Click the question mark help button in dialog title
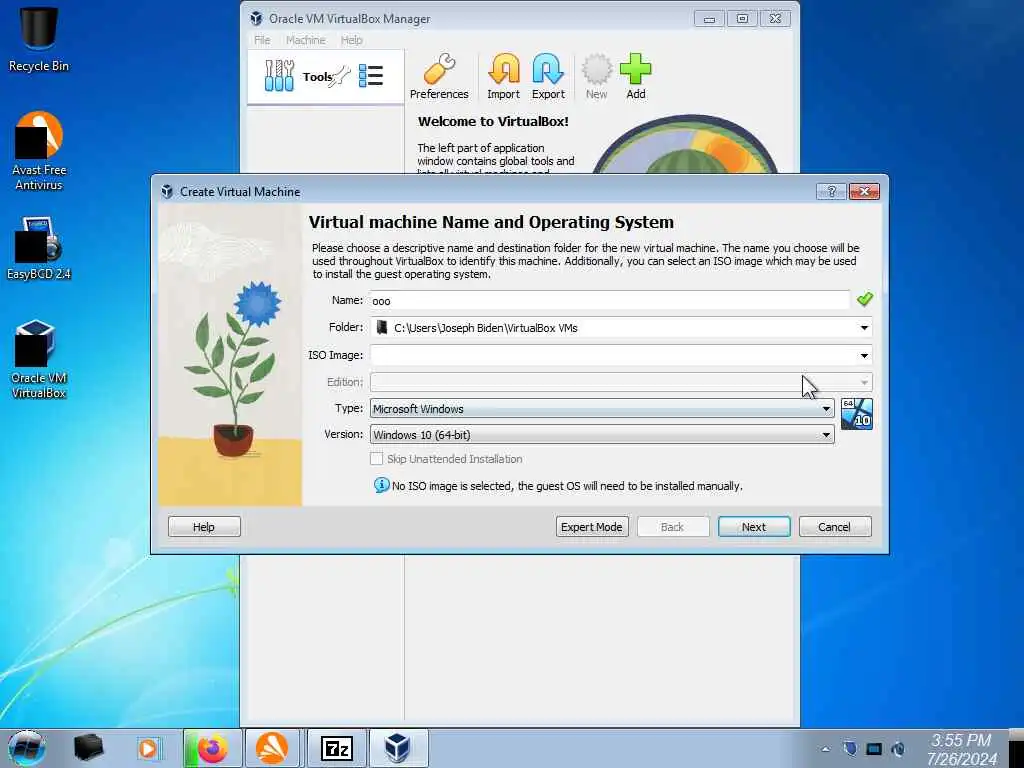 tap(831, 191)
